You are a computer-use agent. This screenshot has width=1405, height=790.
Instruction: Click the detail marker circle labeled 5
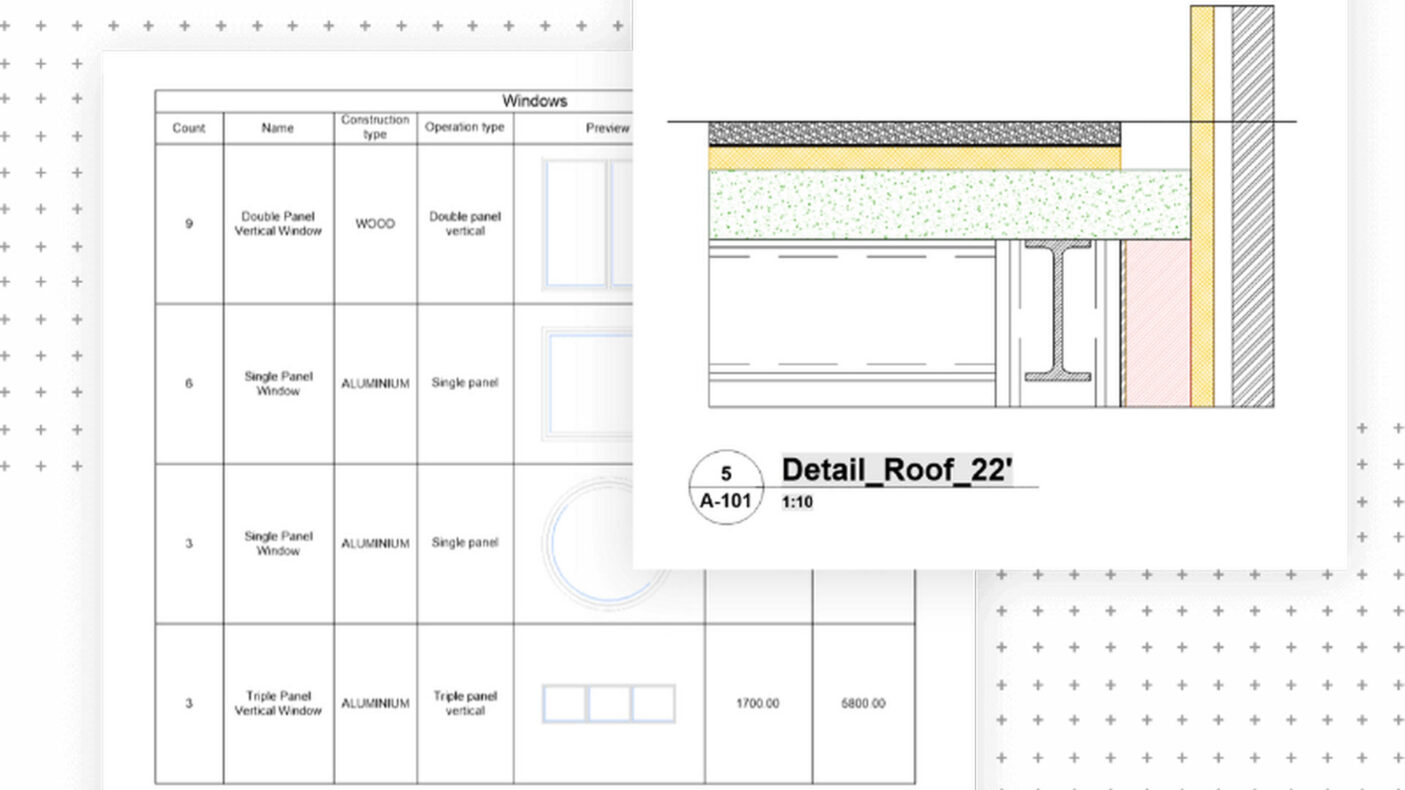[x=726, y=473]
